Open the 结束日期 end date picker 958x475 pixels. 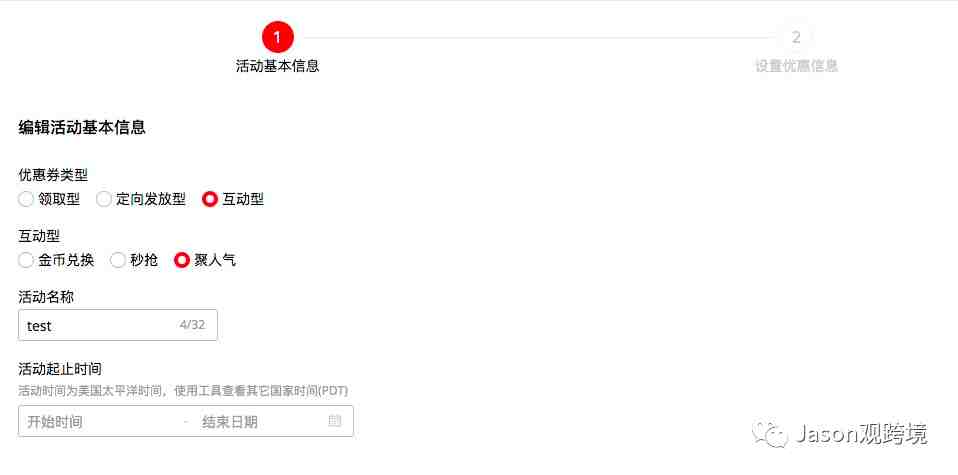pos(230,422)
